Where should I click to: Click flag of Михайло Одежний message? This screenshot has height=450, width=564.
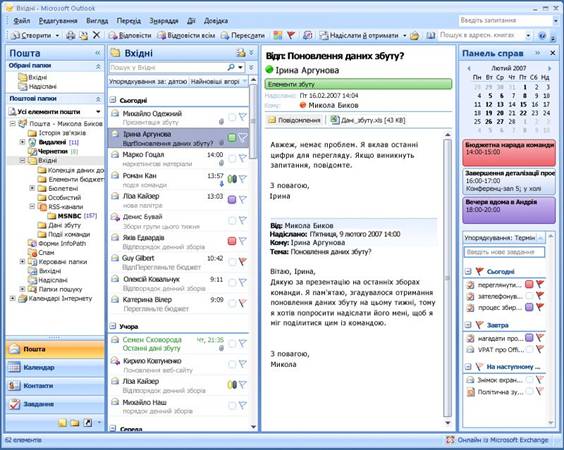point(243,117)
